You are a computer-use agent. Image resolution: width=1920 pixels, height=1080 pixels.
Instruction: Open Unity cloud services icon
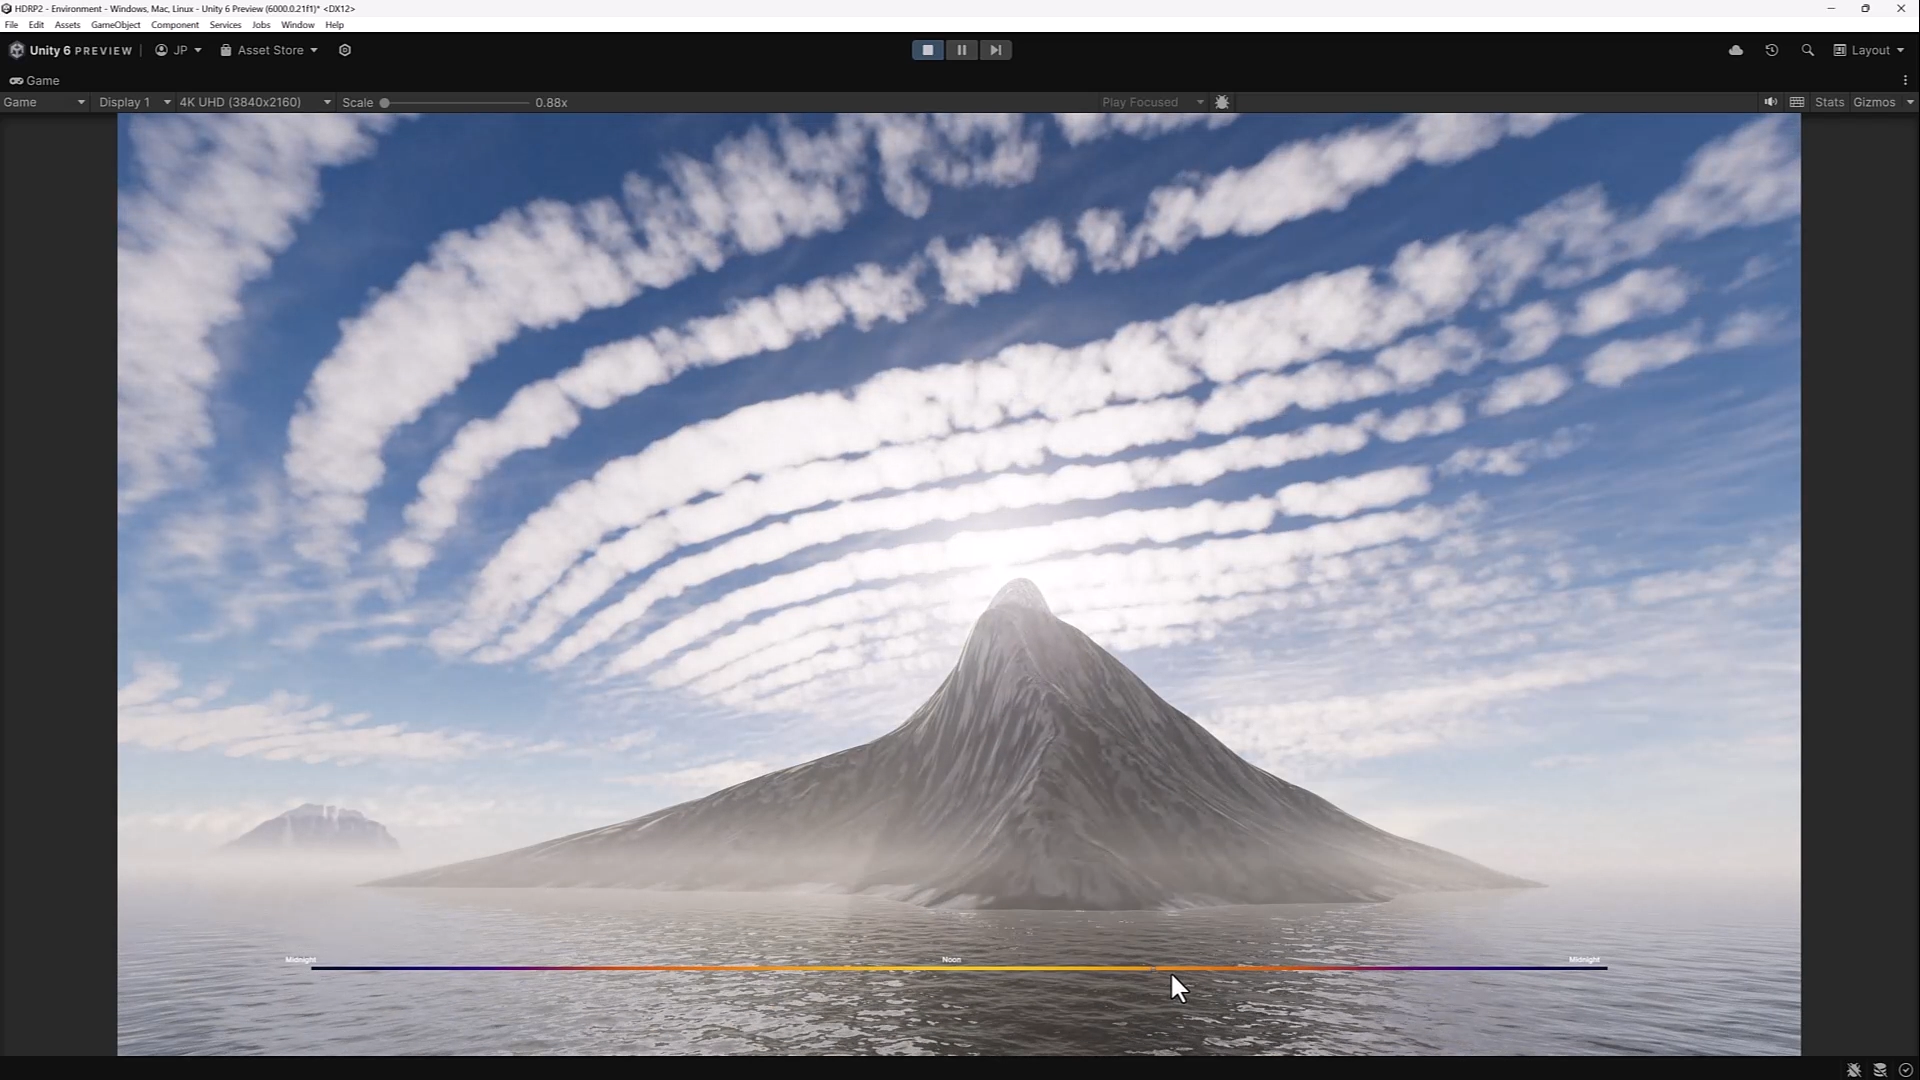coord(1736,50)
